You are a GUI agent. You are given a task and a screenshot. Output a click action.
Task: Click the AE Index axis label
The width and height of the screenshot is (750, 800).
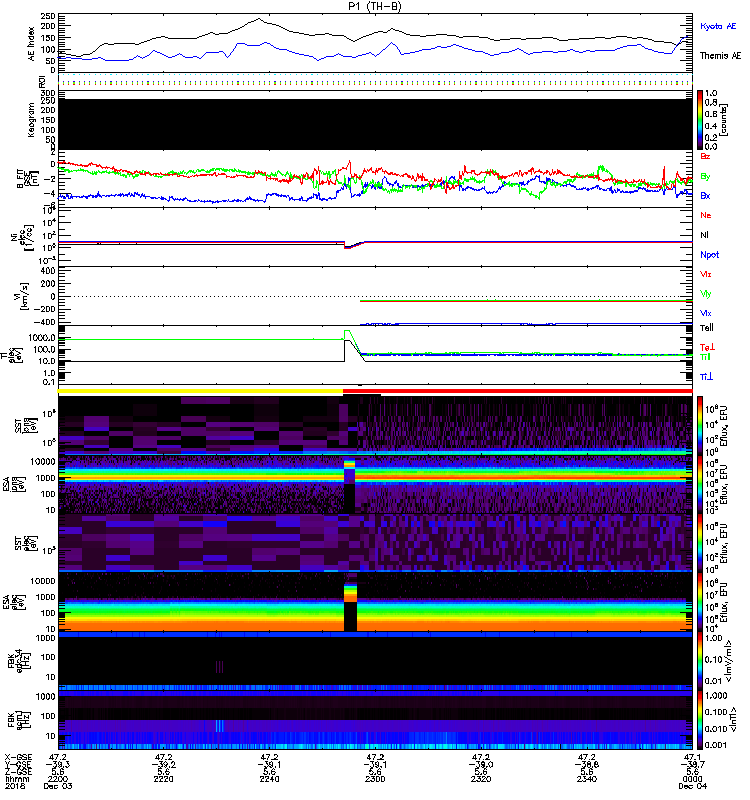(x=32, y=44)
